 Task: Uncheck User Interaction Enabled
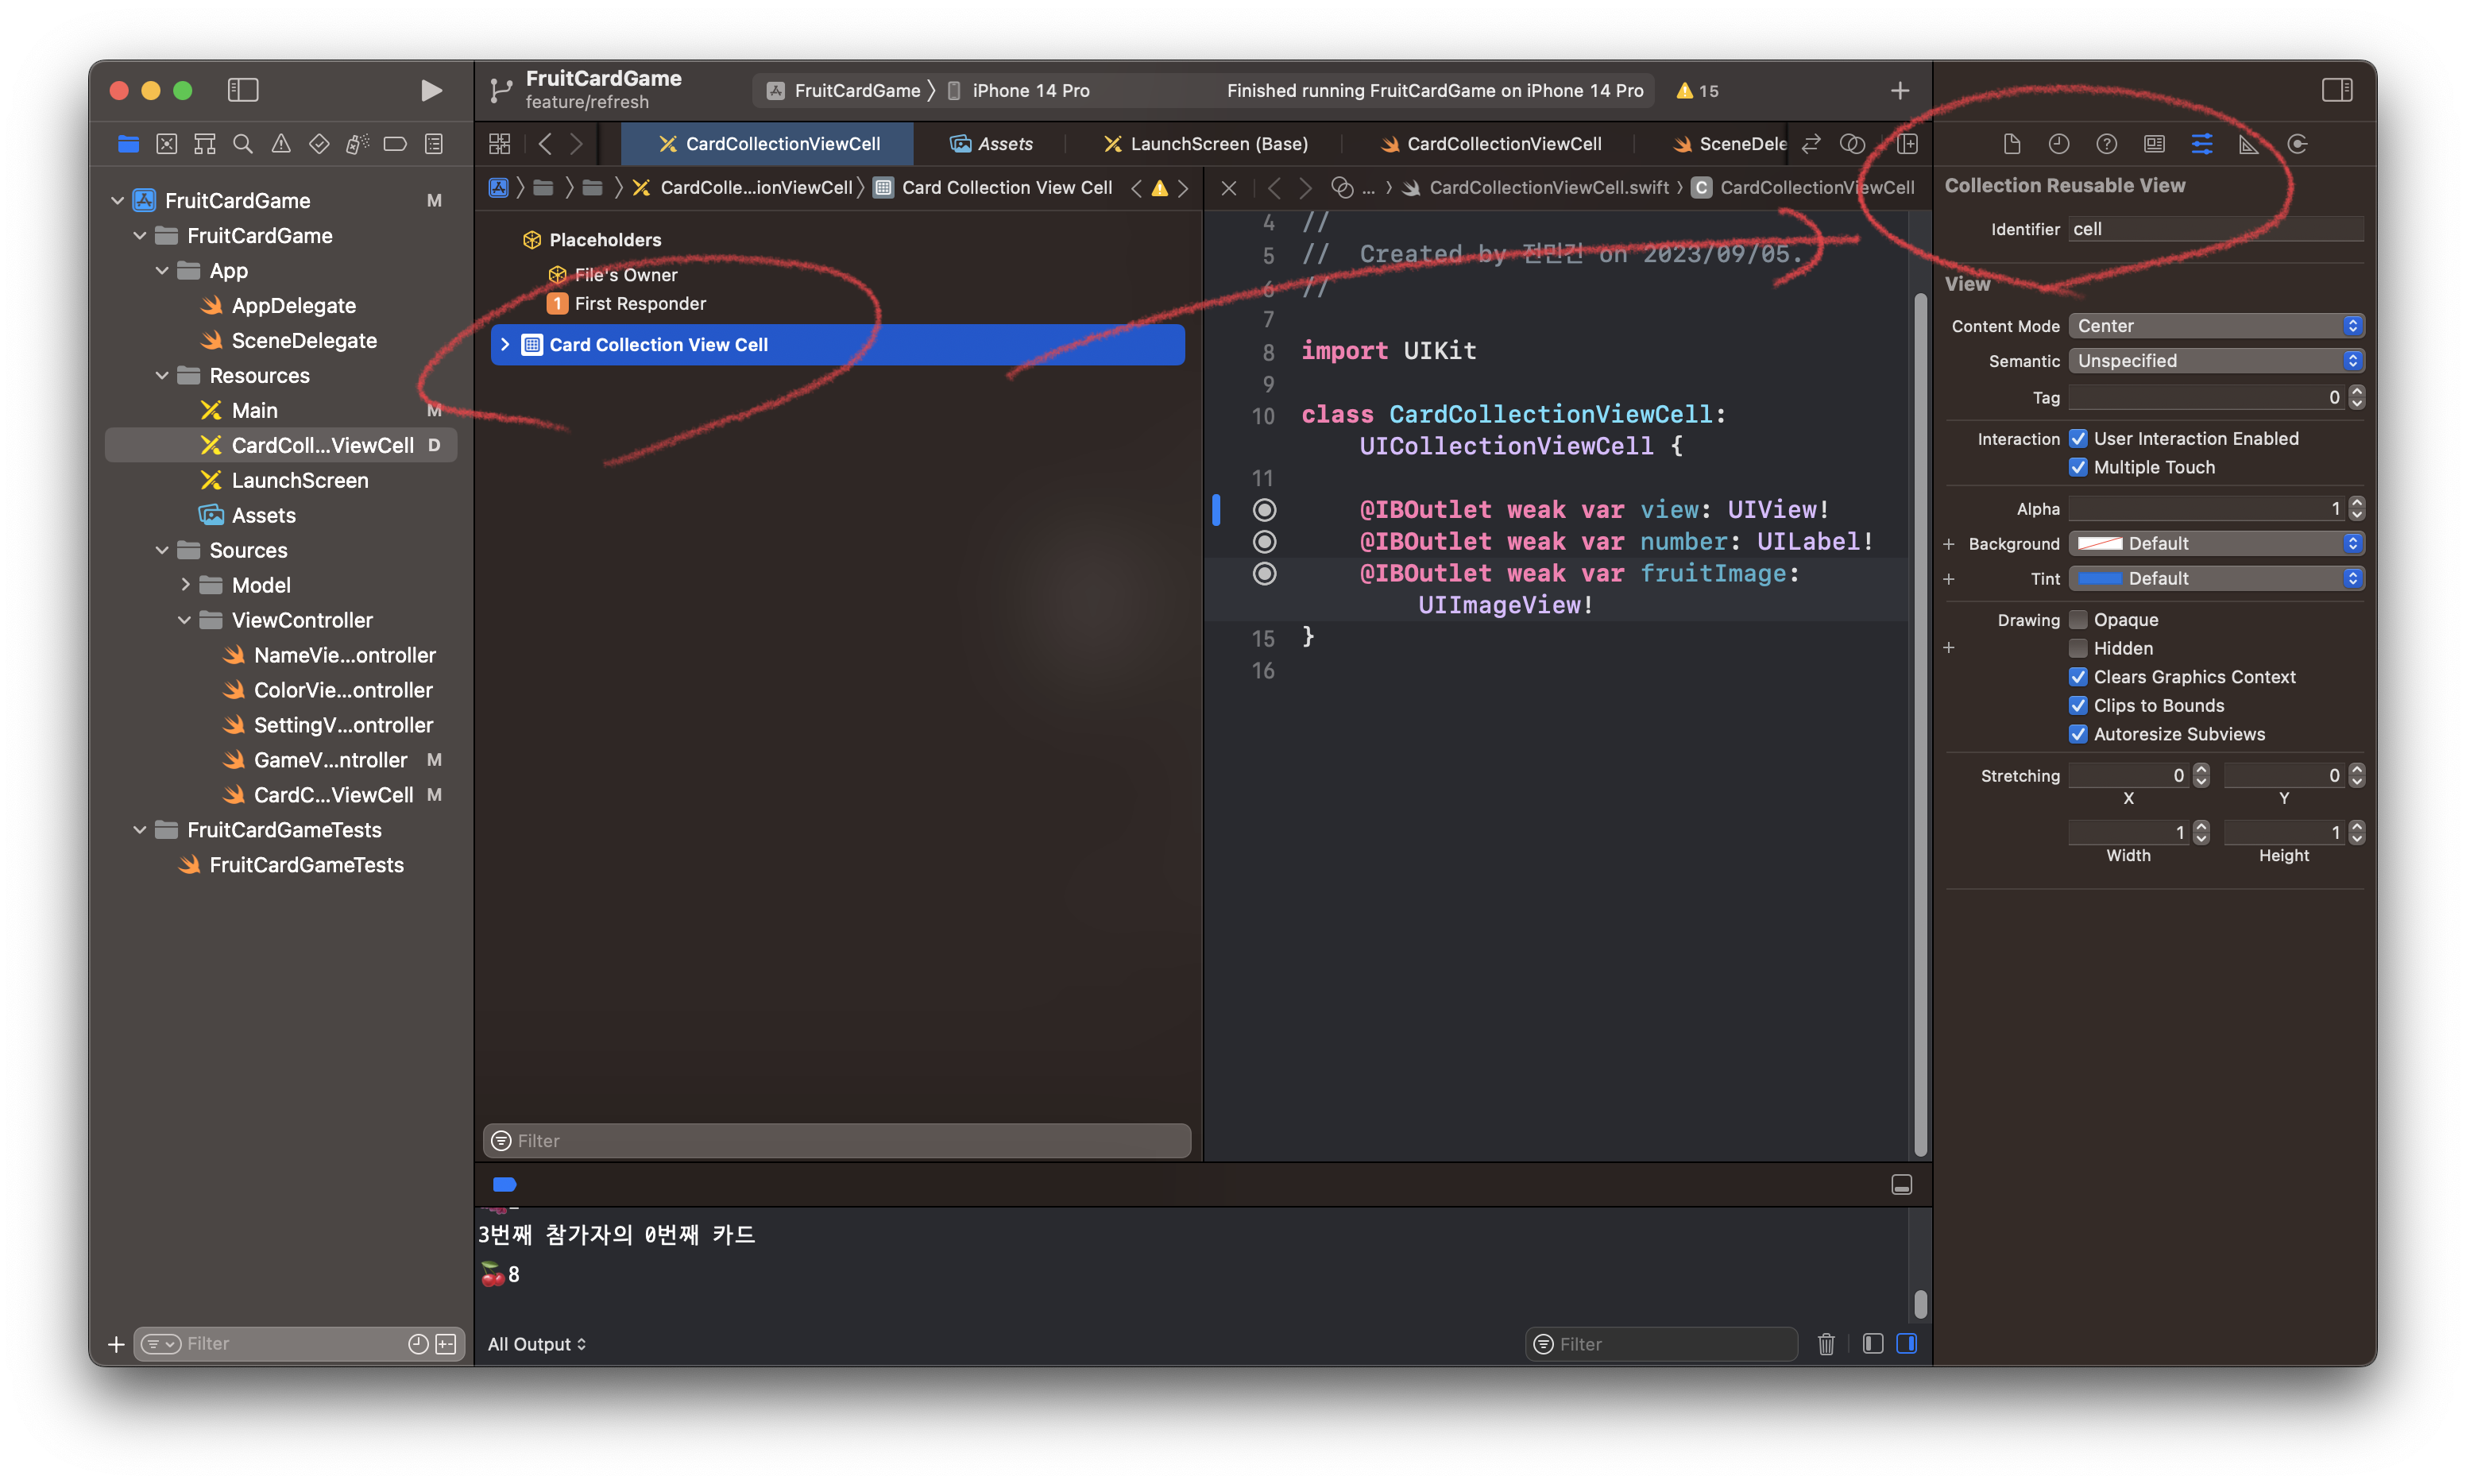pos(2078,438)
